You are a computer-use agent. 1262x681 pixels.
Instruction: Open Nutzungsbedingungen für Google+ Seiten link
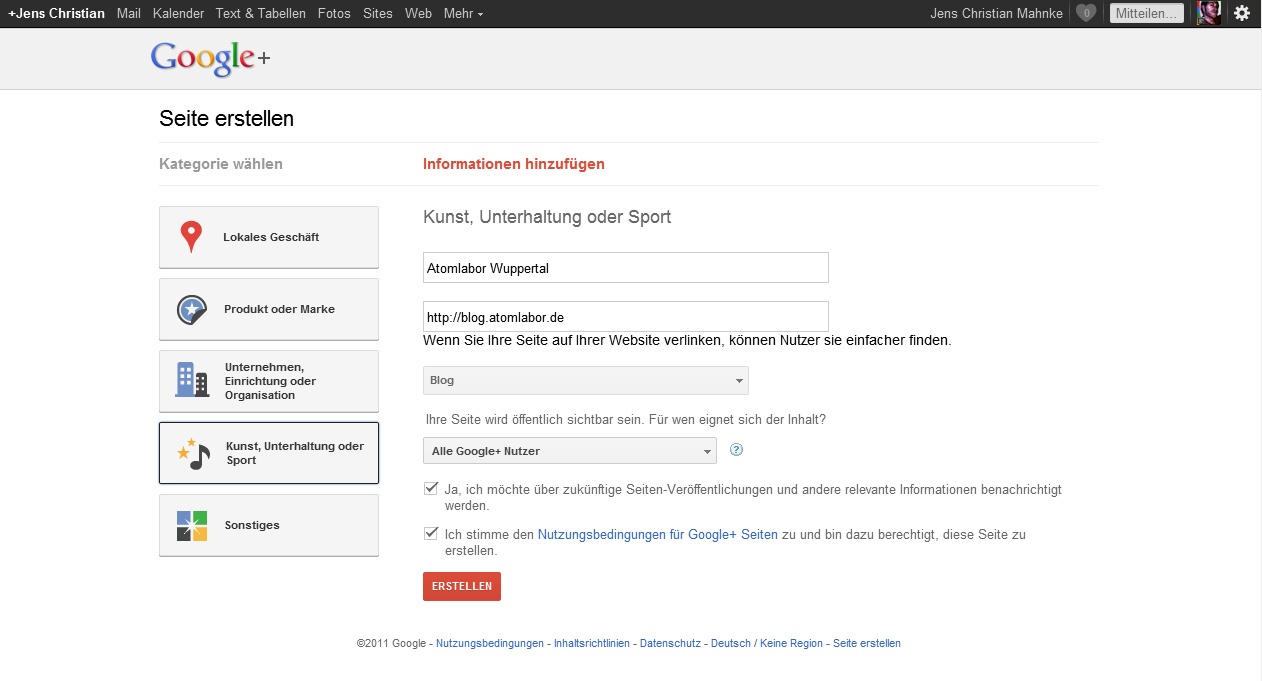[658, 535]
